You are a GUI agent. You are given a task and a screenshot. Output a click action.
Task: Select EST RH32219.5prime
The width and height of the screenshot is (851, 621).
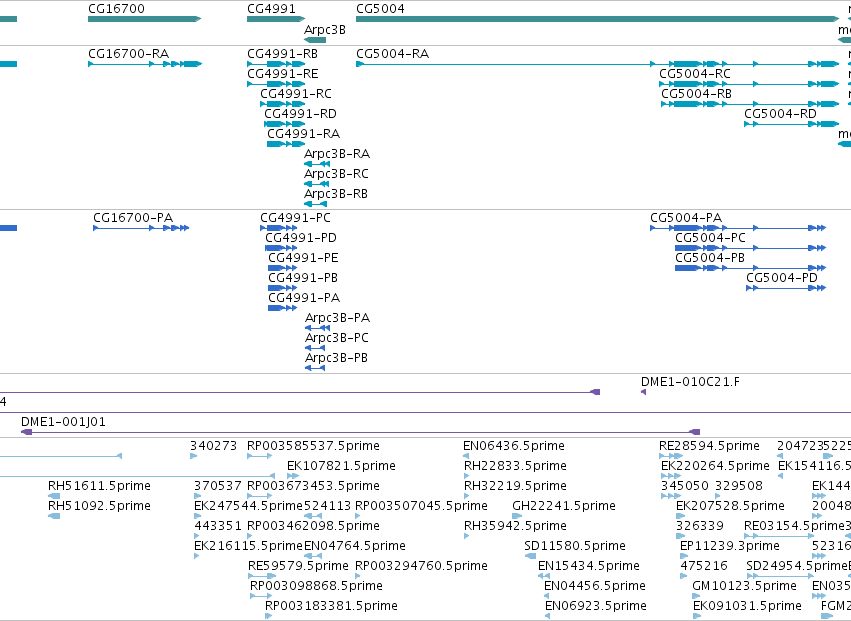pos(515,486)
